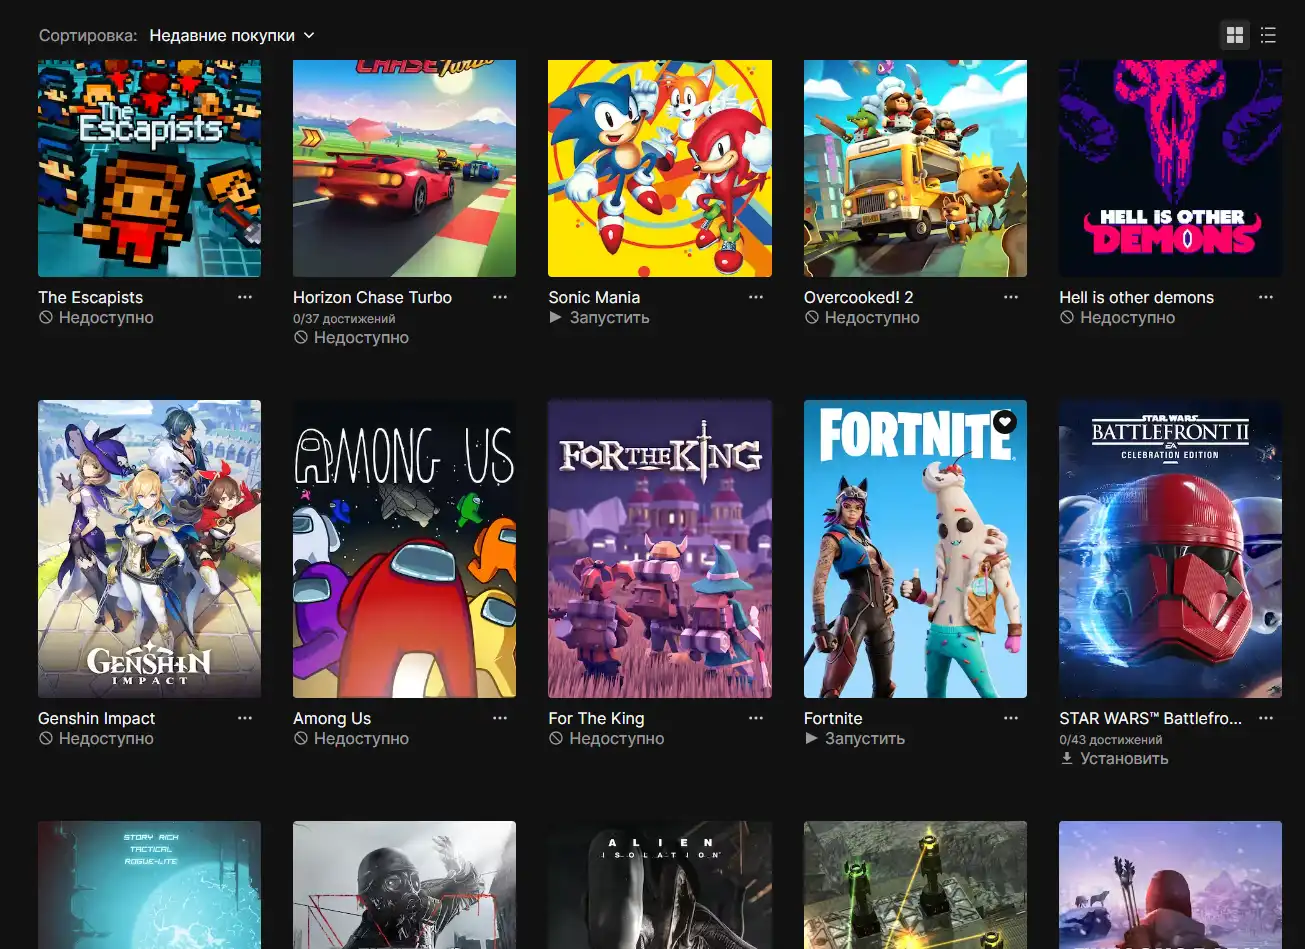The width and height of the screenshot is (1305, 949).
Task: Open Among Us three-dot menu
Action: [x=500, y=718]
